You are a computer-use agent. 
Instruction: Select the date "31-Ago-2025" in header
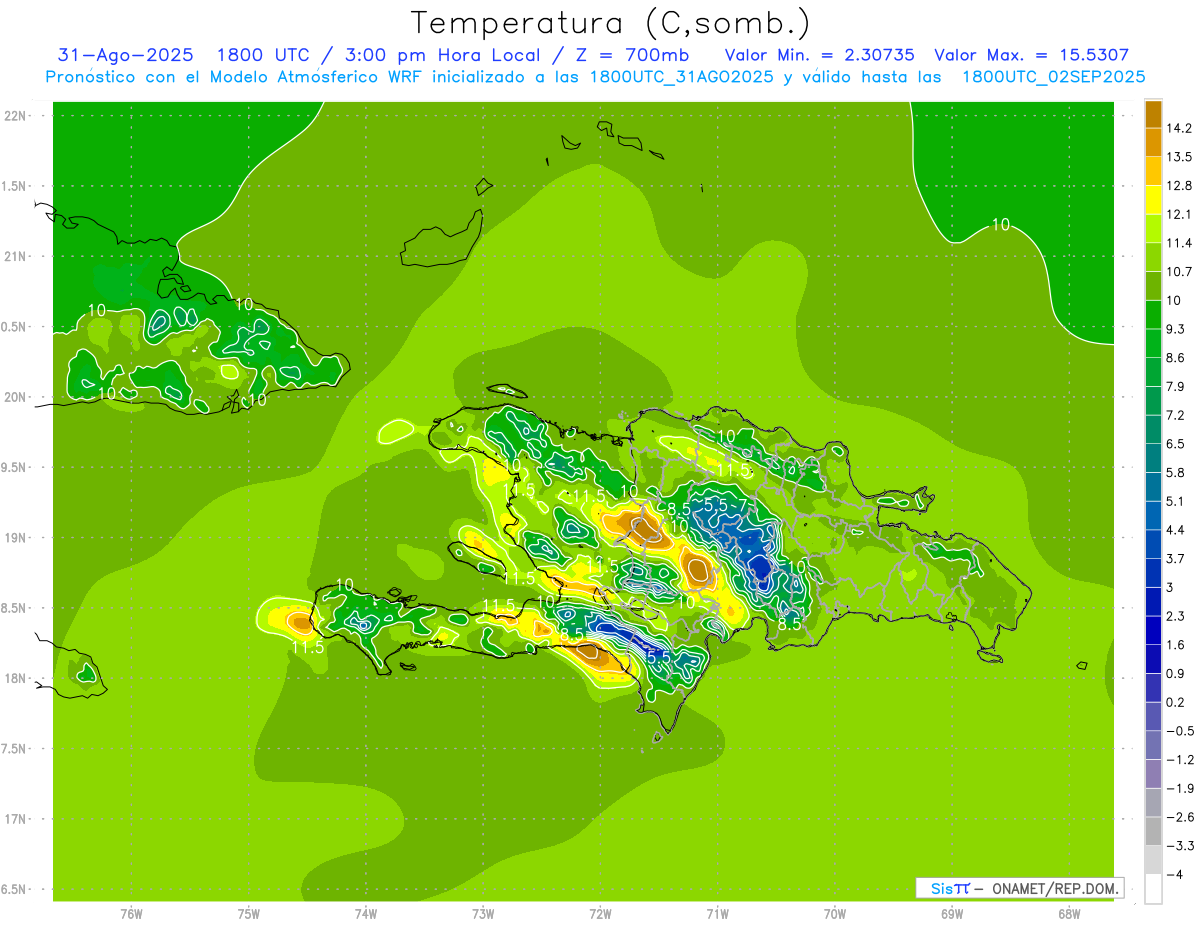[125, 55]
